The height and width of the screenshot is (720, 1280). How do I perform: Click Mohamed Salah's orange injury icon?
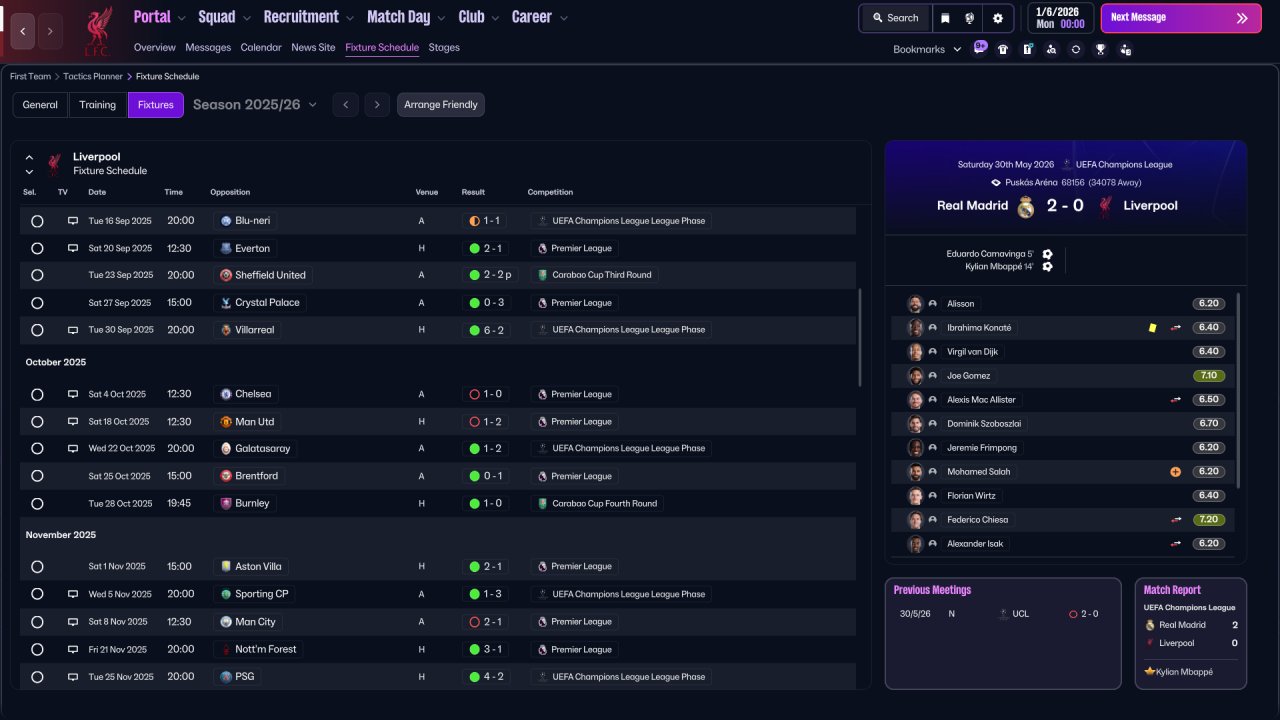click(x=1176, y=472)
